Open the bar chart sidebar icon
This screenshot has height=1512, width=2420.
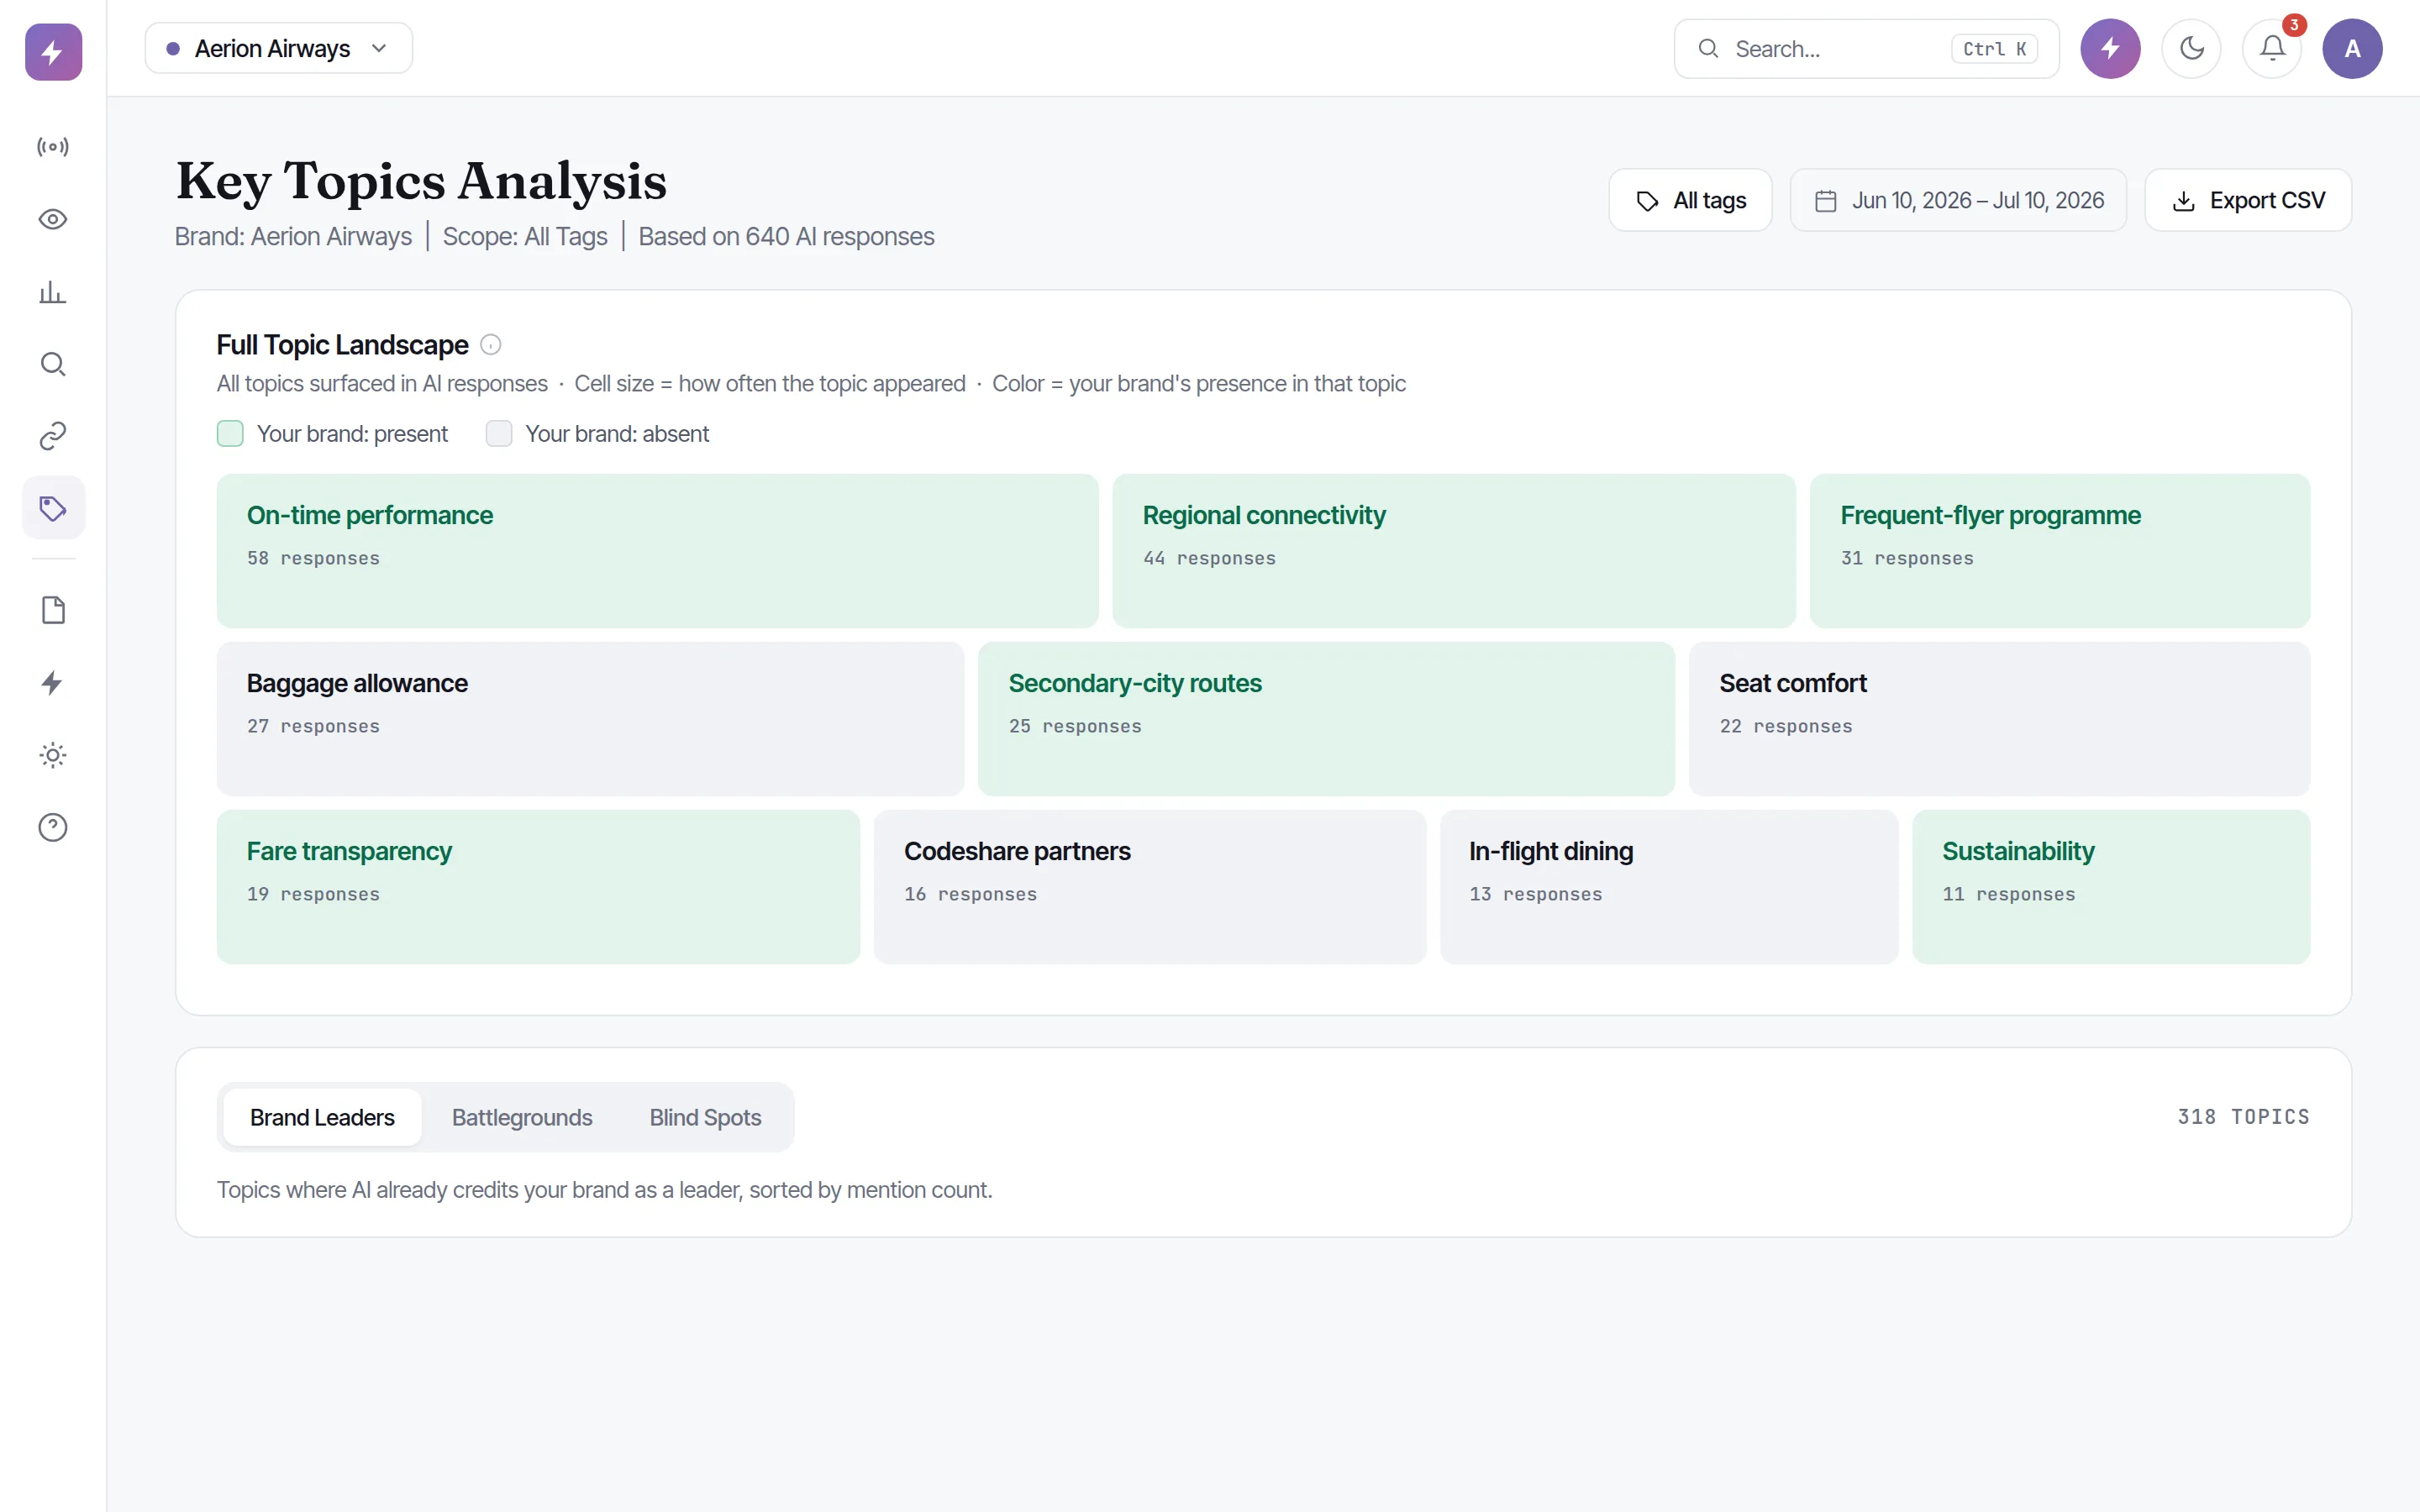pyautogui.click(x=53, y=292)
